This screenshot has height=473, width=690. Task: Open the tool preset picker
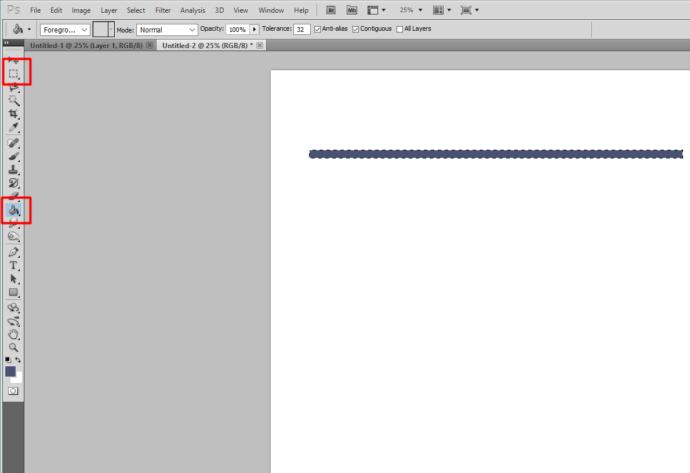pos(29,29)
